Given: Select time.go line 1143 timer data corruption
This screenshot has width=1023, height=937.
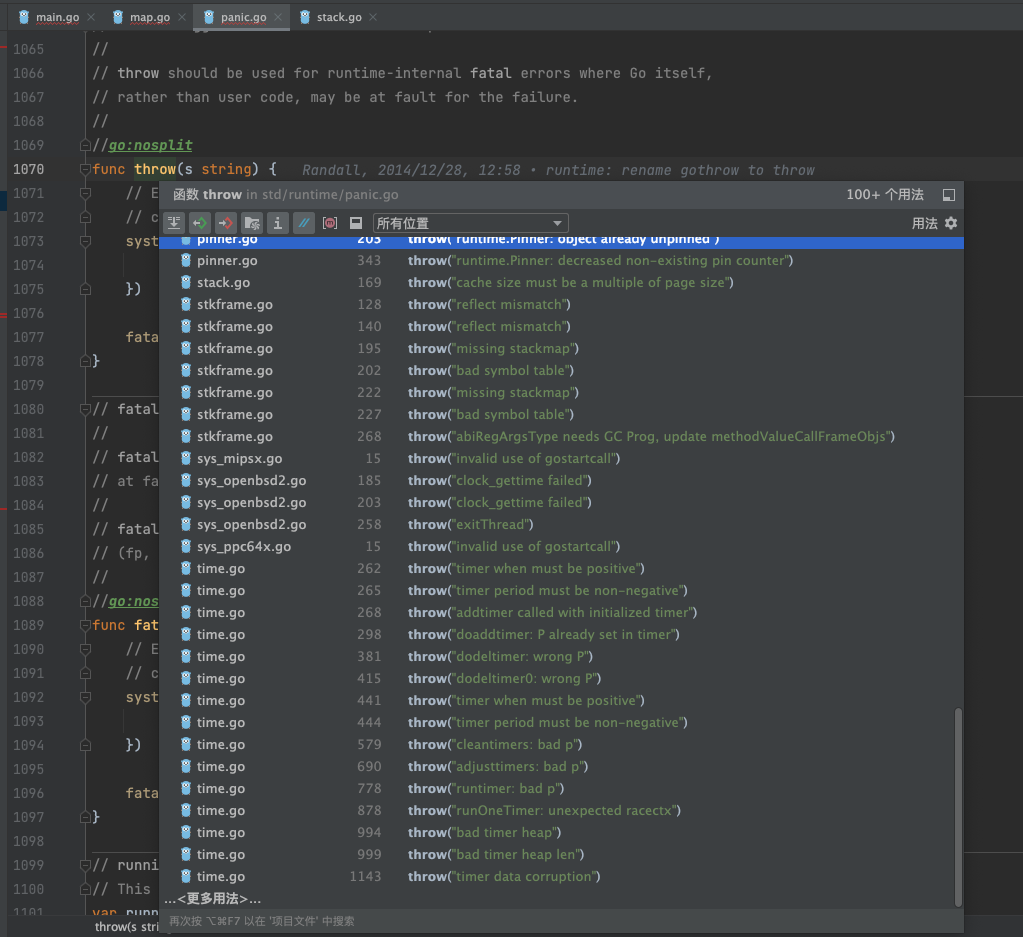Looking at the screenshot, I should [x=561, y=876].
